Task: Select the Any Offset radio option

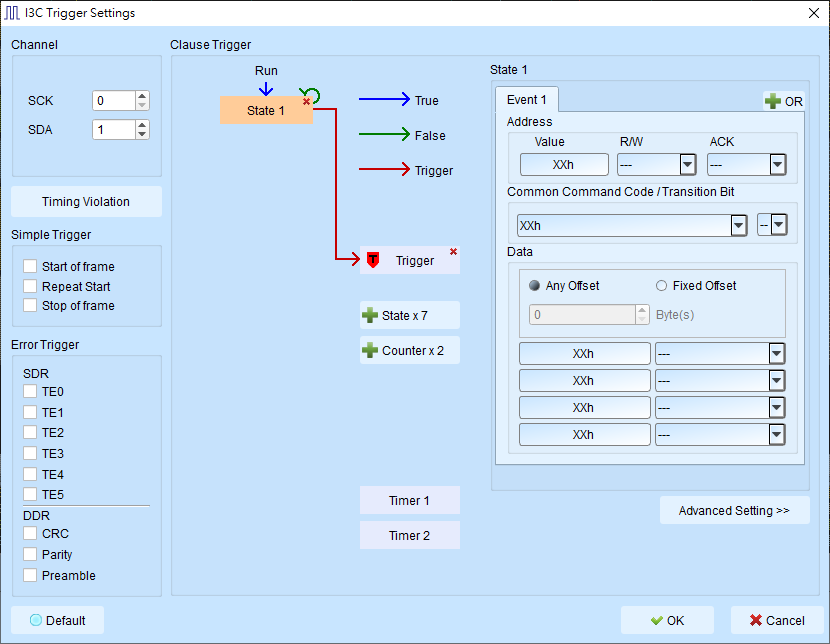Action: [535, 286]
